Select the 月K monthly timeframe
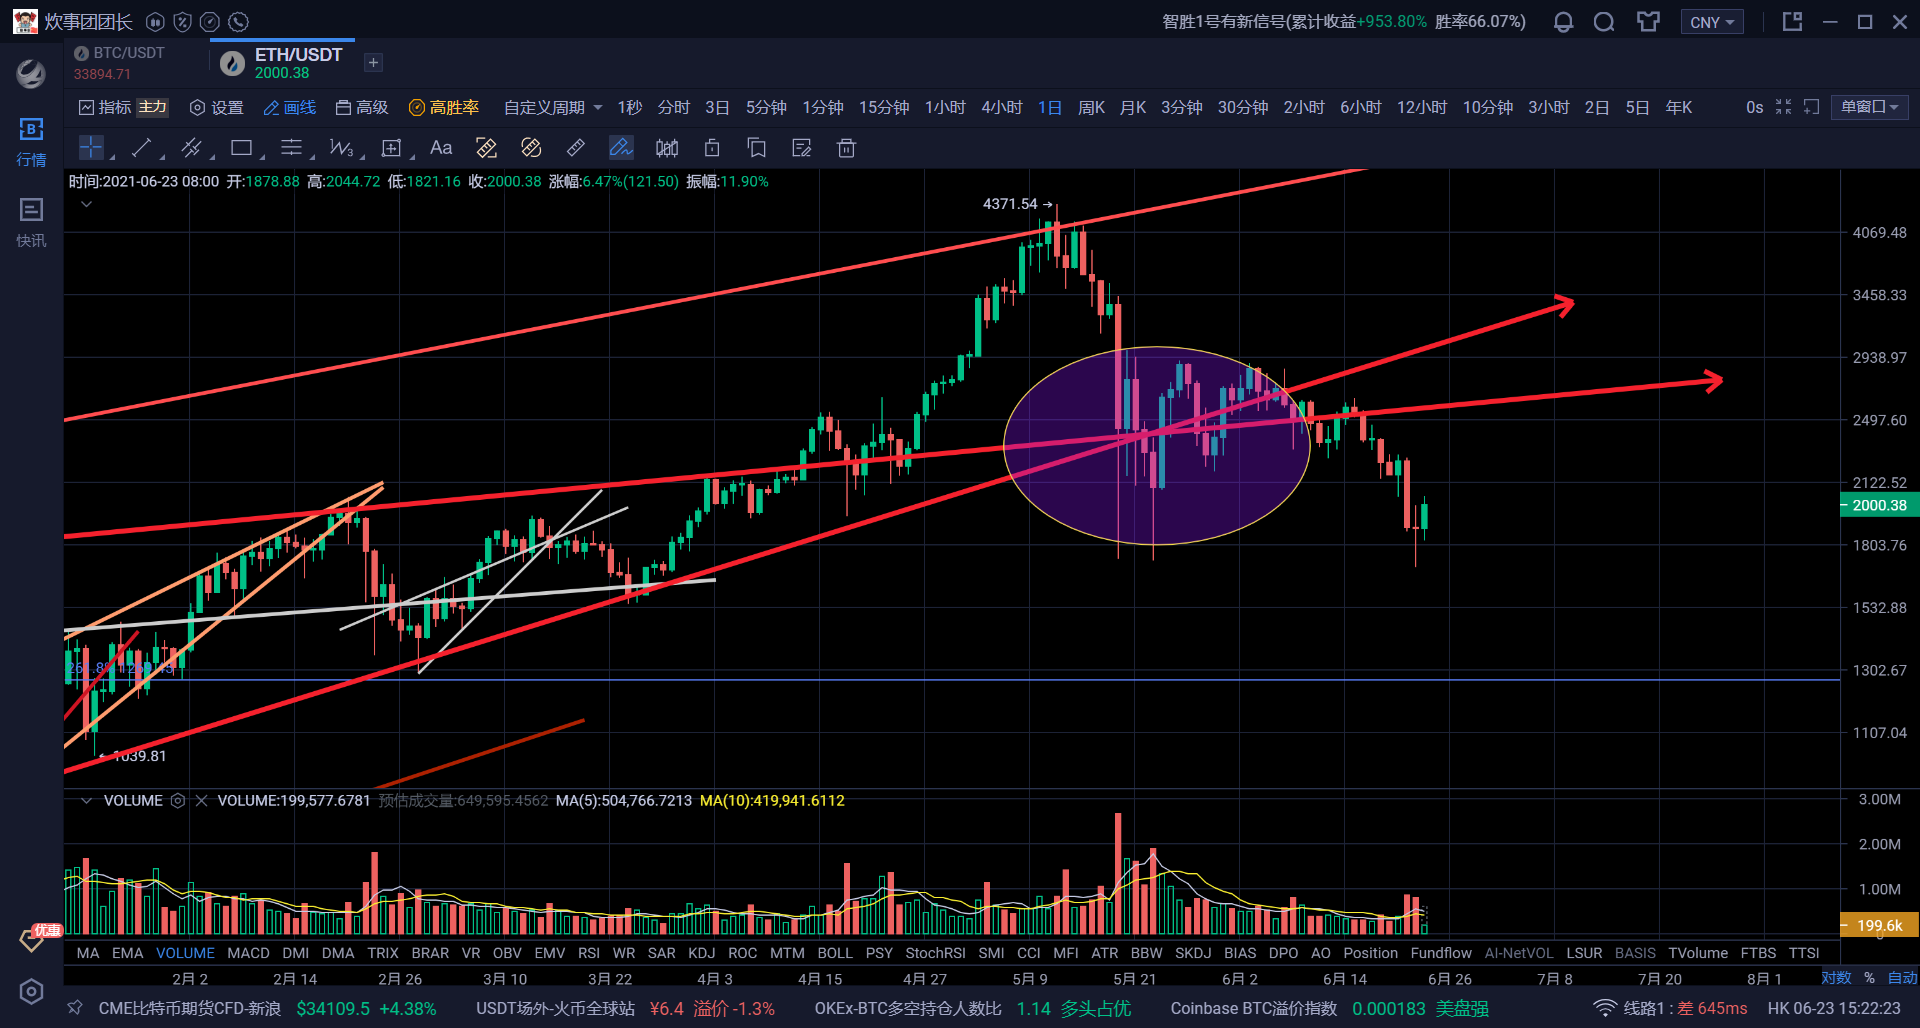 (1133, 107)
